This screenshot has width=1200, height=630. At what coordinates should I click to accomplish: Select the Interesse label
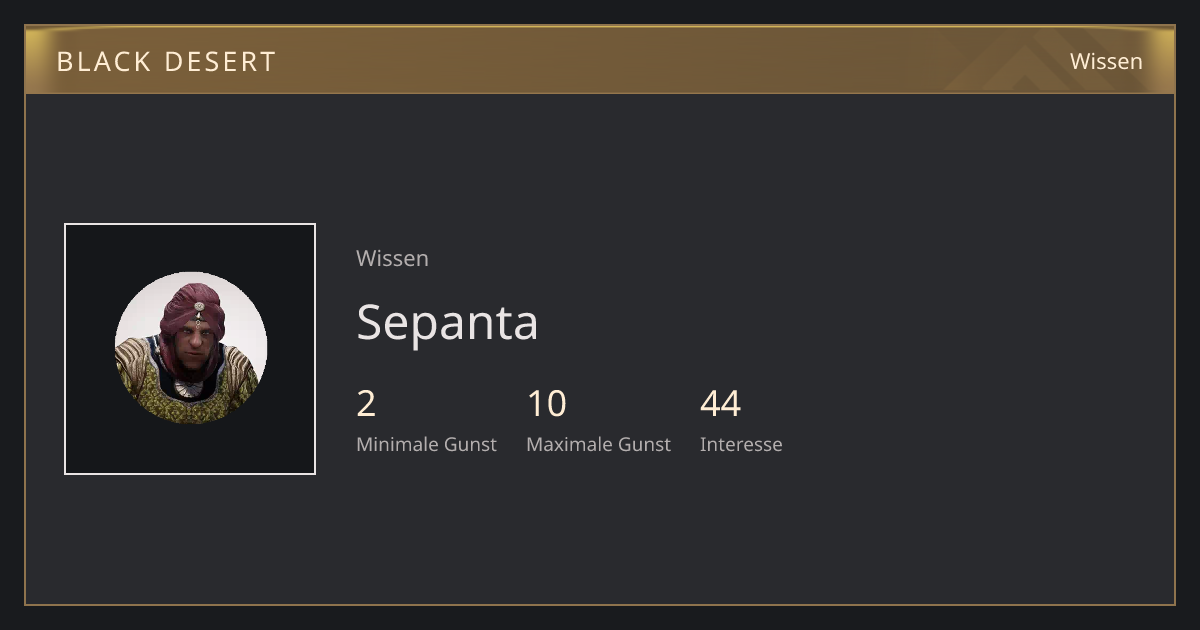(741, 444)
